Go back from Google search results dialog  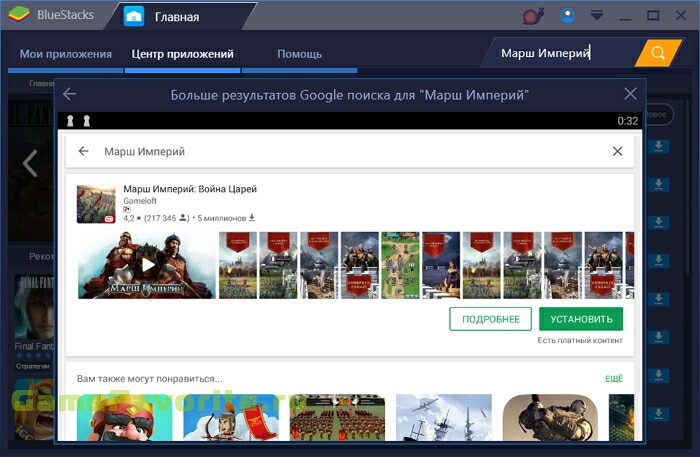[69, 94]
